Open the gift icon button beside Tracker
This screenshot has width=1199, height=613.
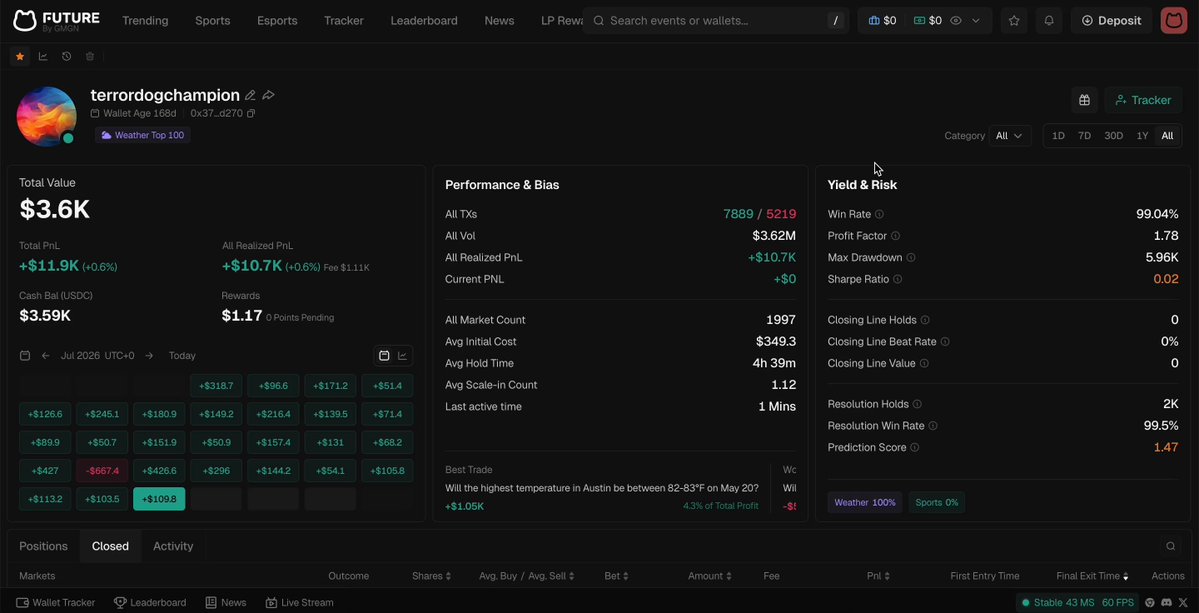[1084, 100]
